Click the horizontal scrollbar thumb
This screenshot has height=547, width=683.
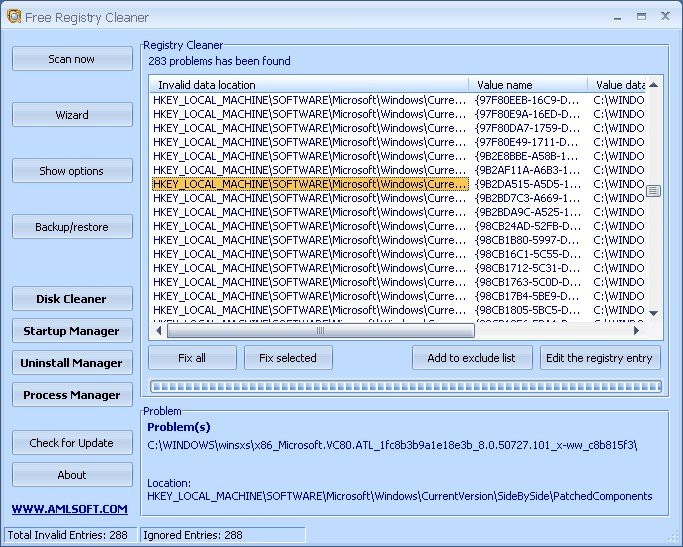click(321, 331)
